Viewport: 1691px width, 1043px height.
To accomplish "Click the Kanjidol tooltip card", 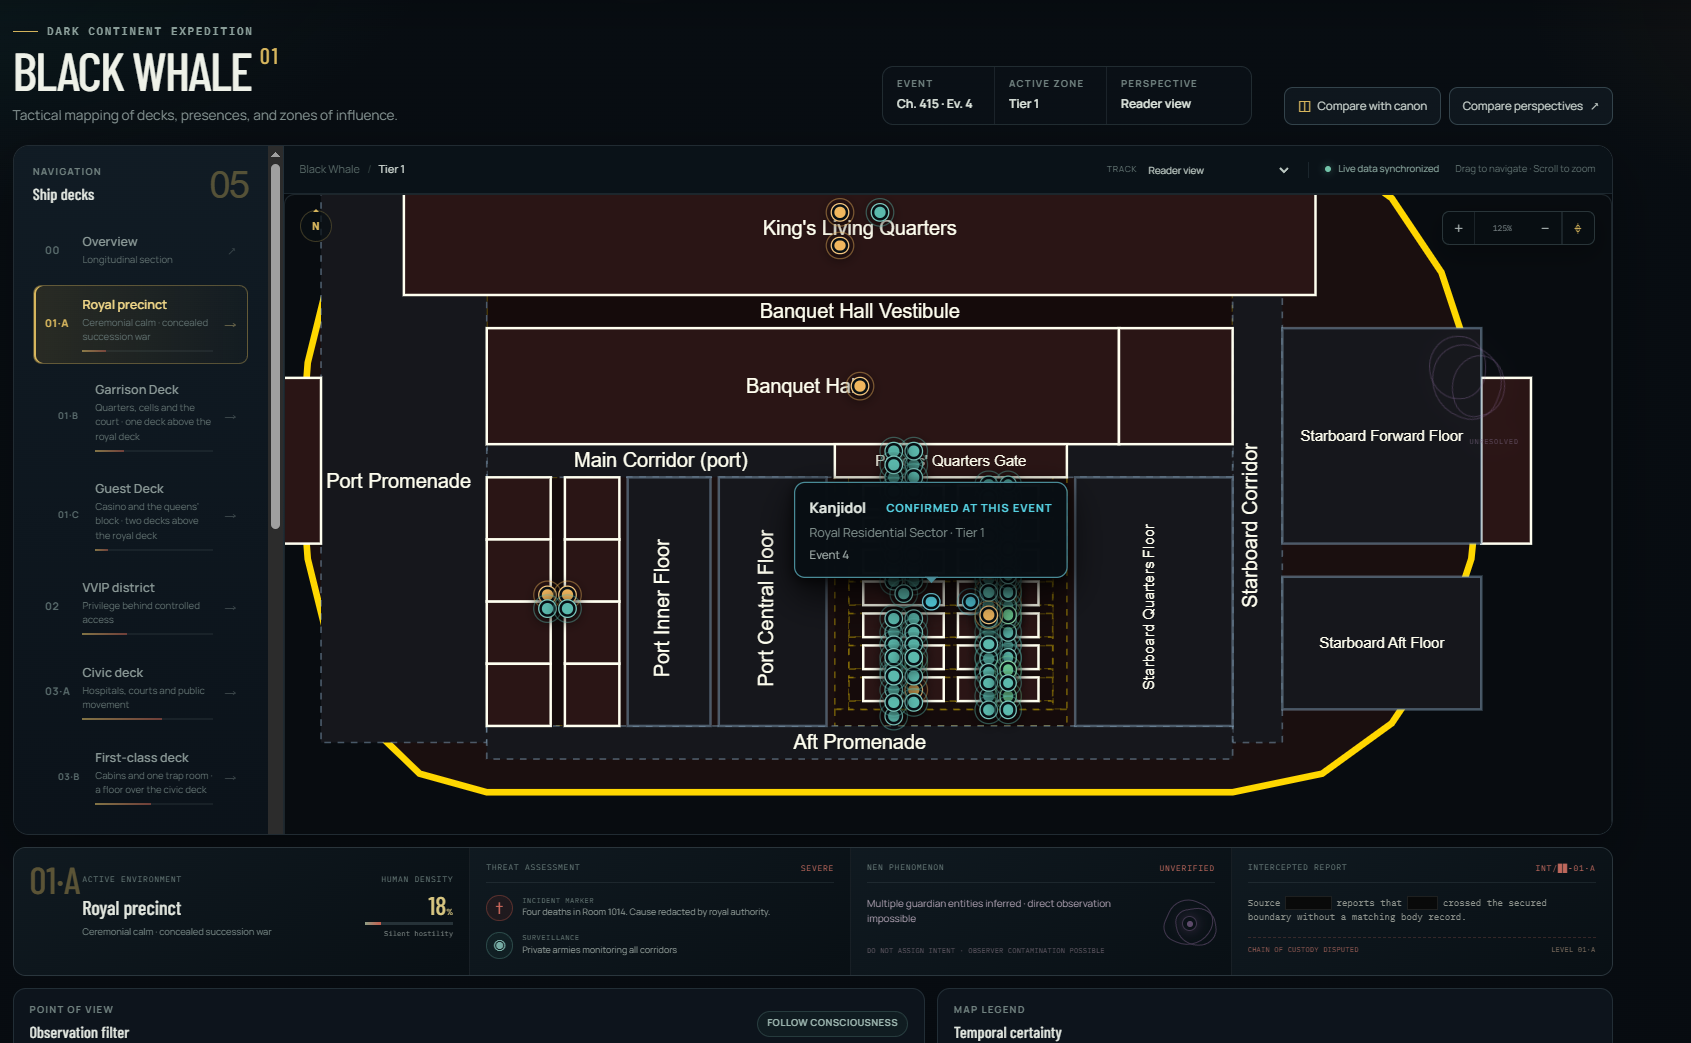I will pos(930,530).
